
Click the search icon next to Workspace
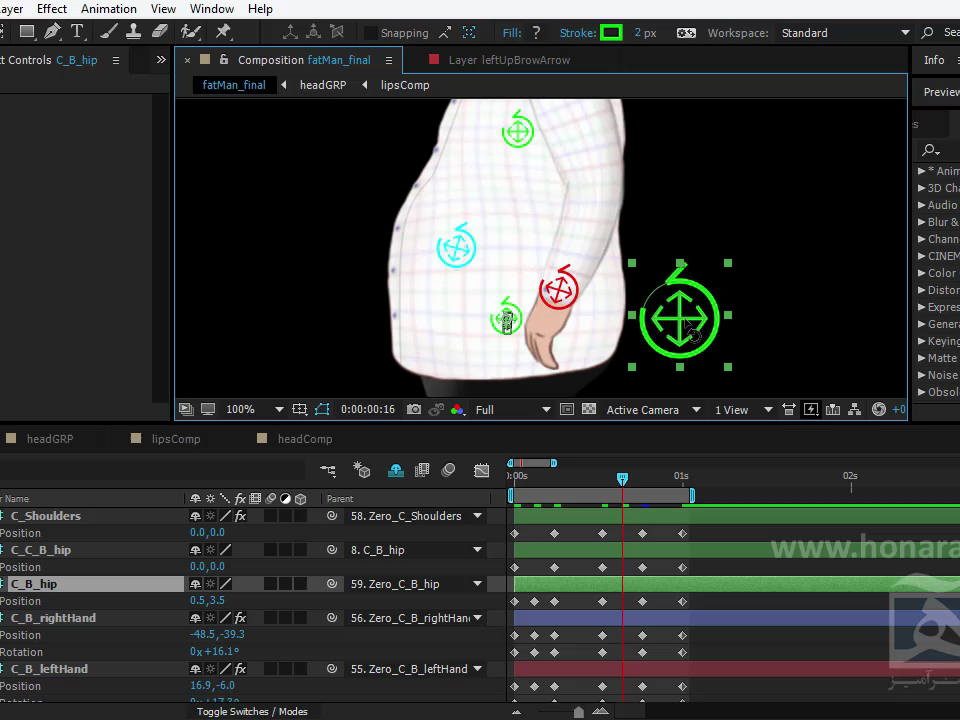[928, 32]
